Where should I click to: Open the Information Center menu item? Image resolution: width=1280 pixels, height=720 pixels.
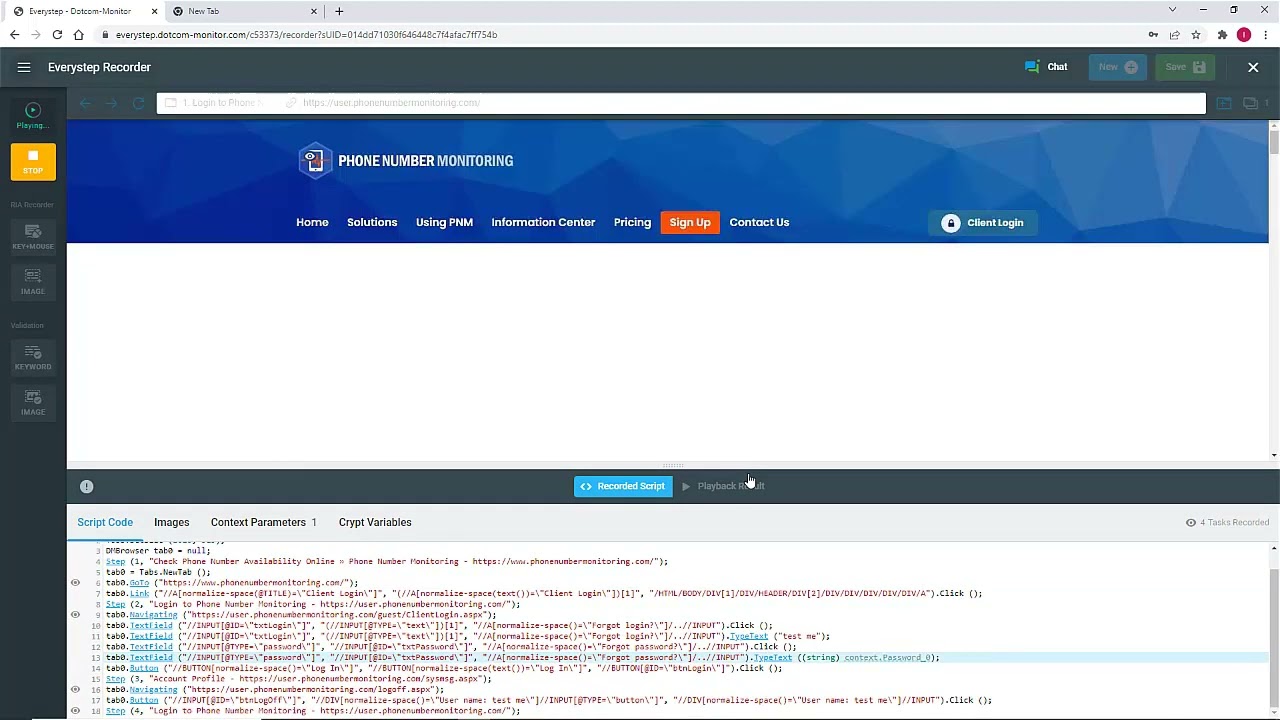(543, 222)
